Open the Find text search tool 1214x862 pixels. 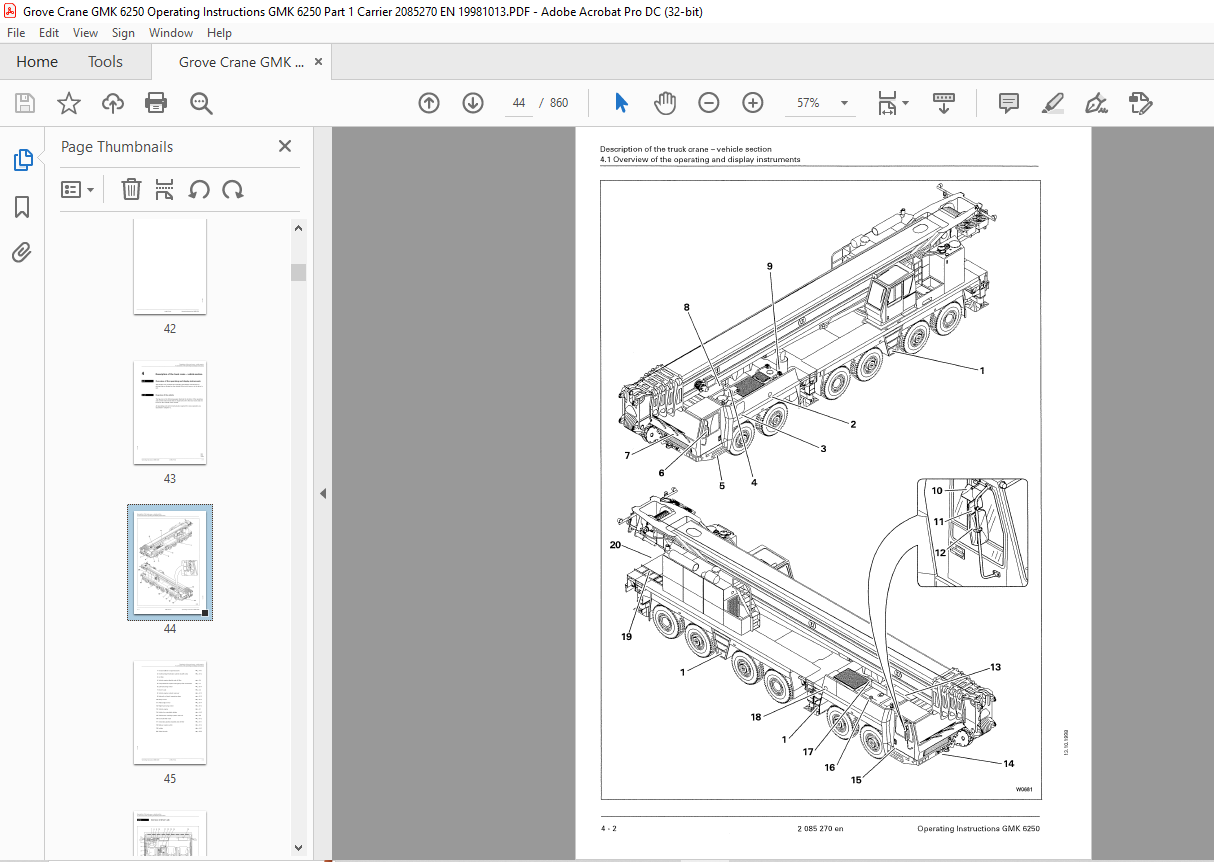tap(201, 103)
